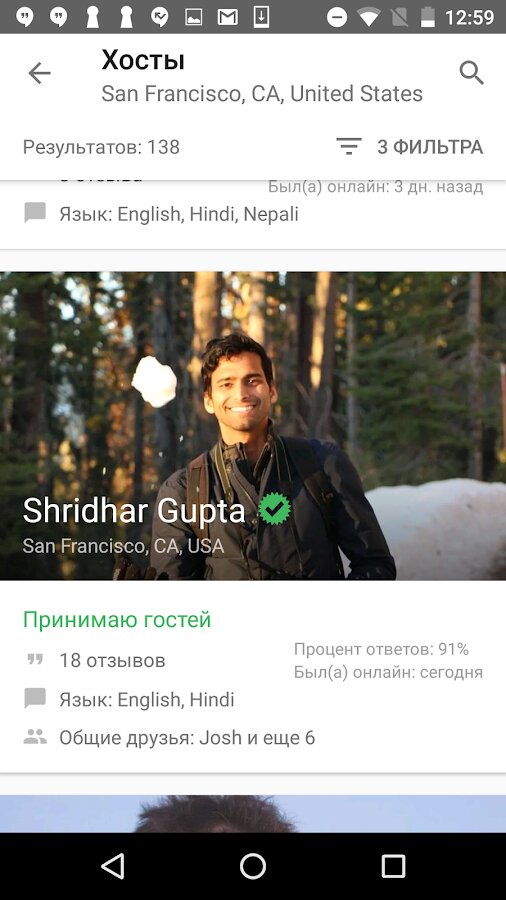Tap the recent apps square button
This screenshot has width=506, height=900.
[x=394, y=866]
